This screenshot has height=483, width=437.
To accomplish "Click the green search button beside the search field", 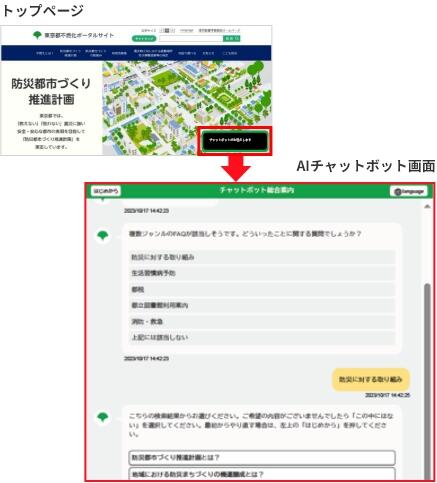I will tap(231, 39).
